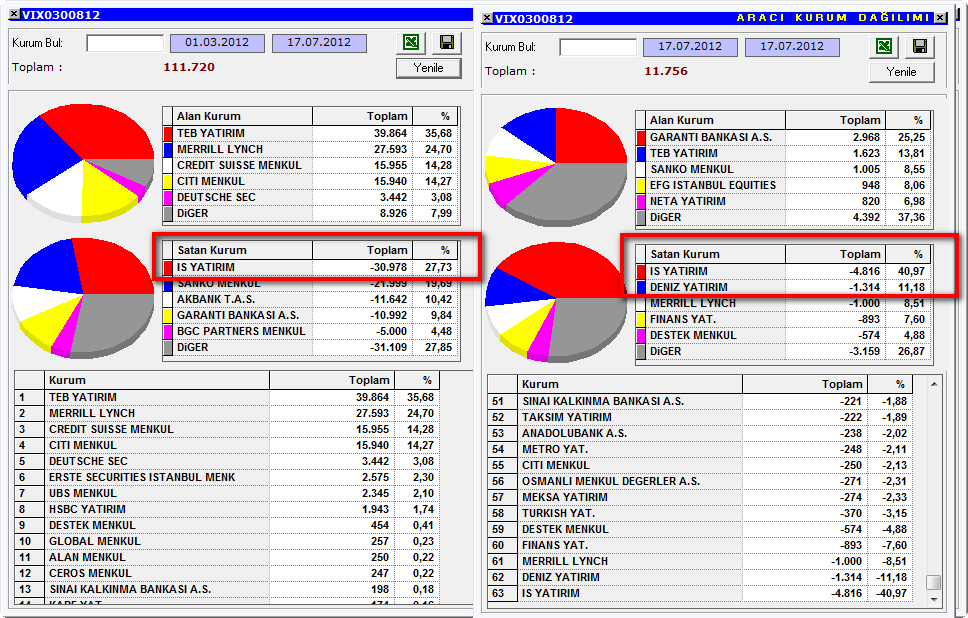Click scrollbar up arrow in right Kurum table
Image resolution: width=968 pixels, height=618 pixels.
934,384
